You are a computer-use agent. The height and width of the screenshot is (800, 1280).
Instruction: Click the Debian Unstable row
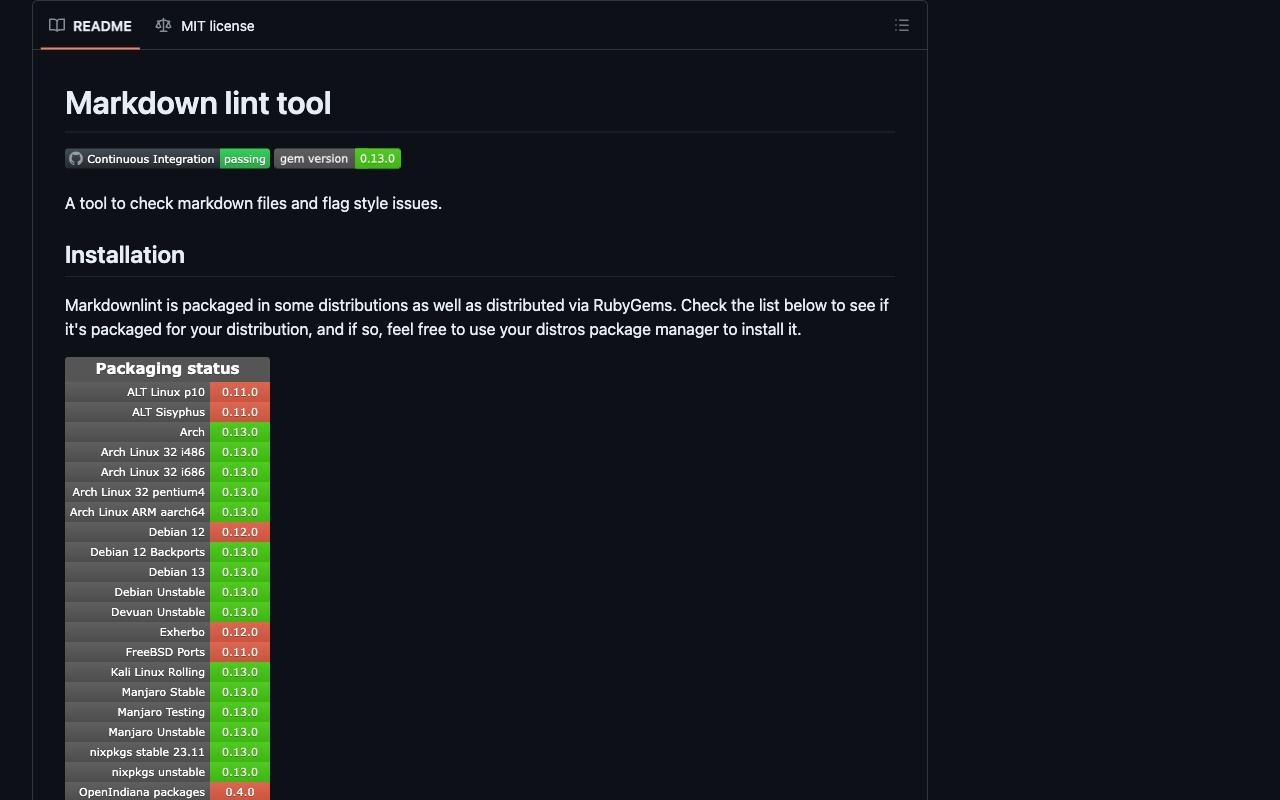(167, 592)
